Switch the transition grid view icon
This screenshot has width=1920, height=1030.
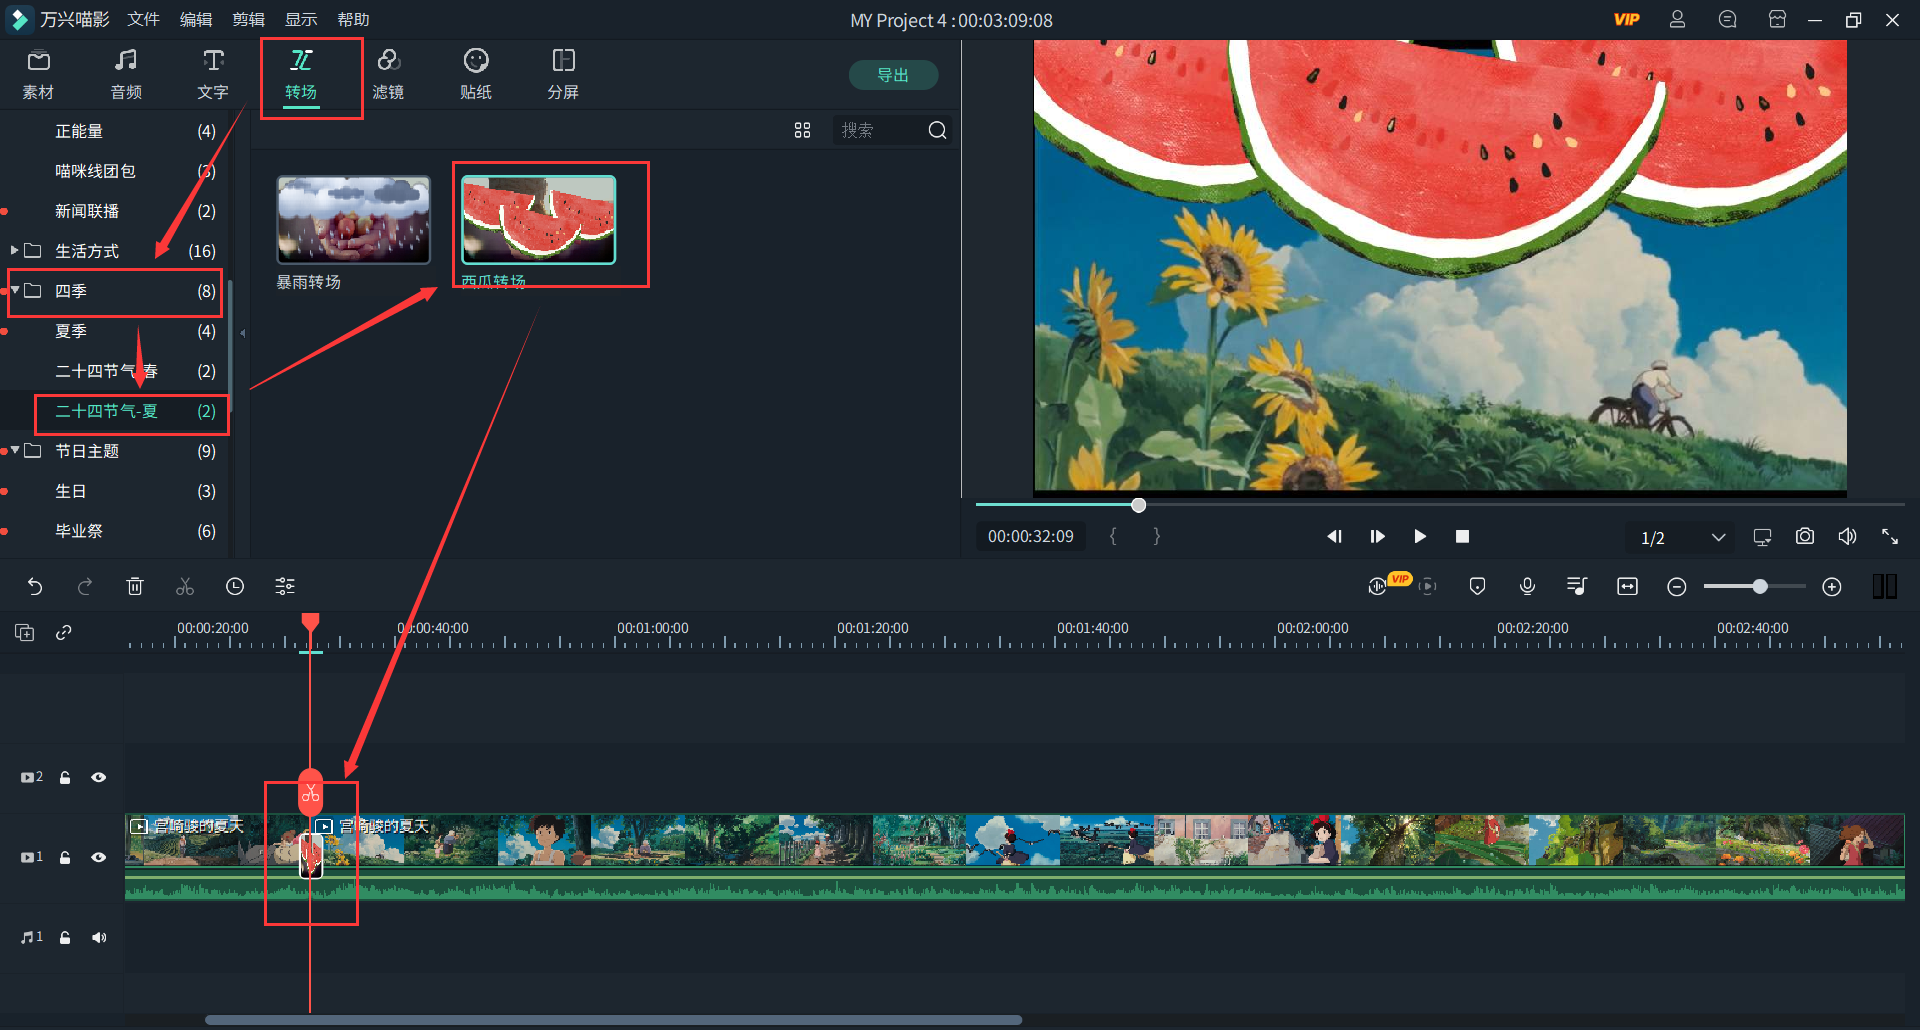pos(802,131)
